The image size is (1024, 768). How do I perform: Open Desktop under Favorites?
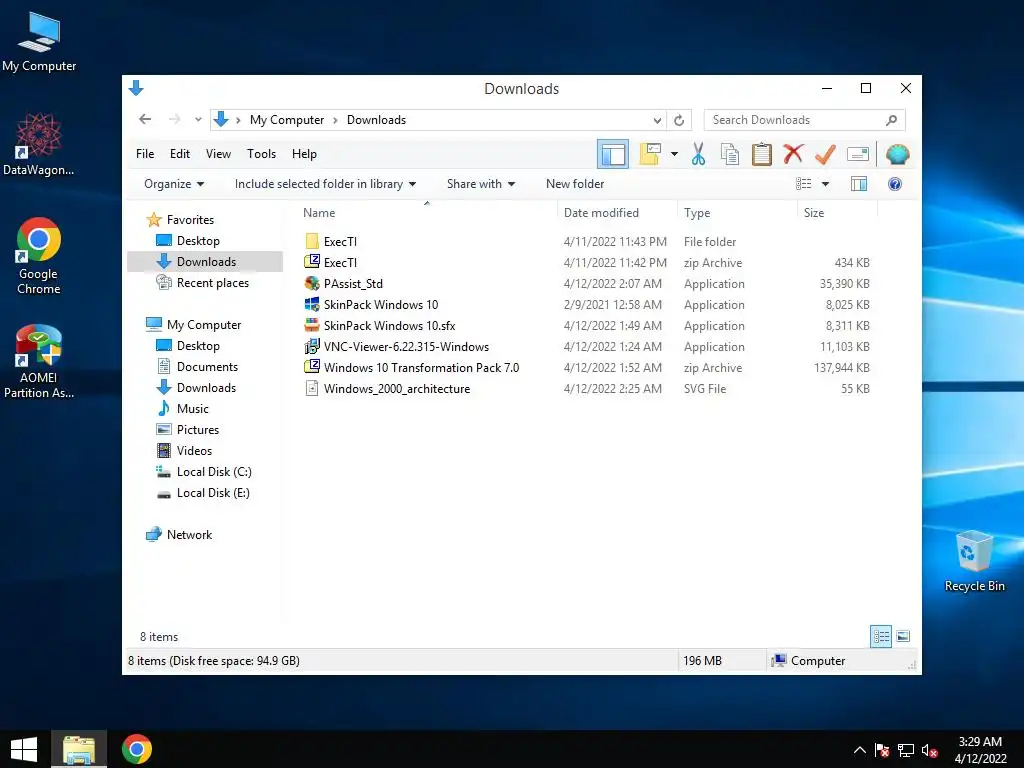coord(198,241)
